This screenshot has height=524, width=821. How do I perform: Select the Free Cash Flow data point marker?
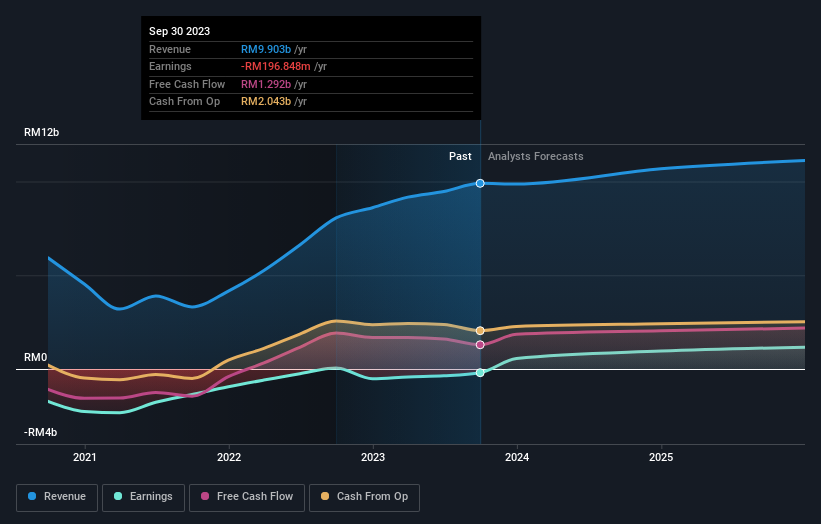coord(480,345)
